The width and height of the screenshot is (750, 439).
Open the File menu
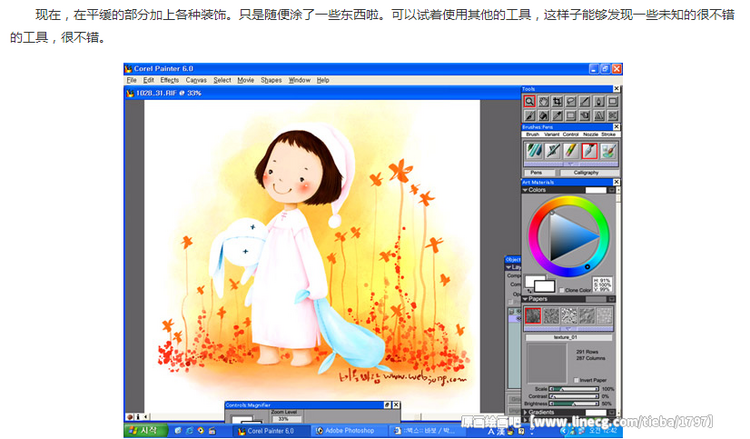[x=132, y=80]
